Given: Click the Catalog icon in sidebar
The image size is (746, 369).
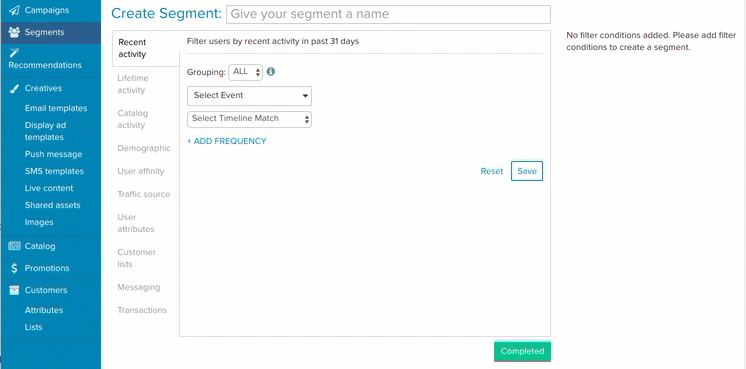Looking at the screenshot, I should pyautogui.click(x=14, y=246).
